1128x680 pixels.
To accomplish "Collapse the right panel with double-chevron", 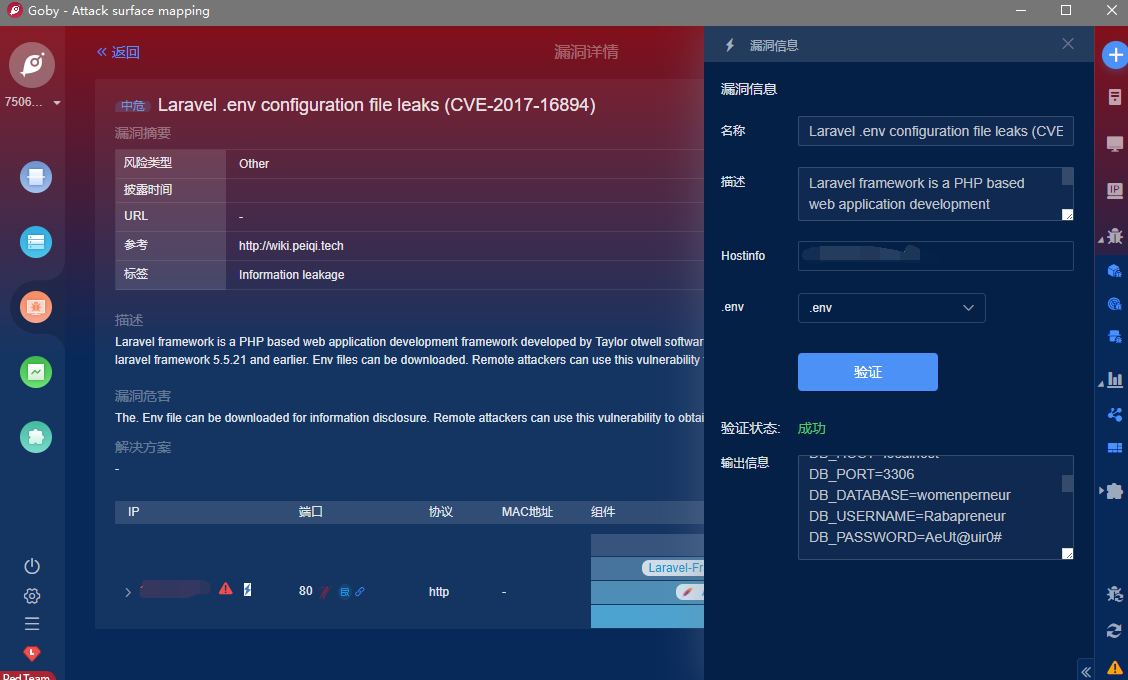I will pyautogui.click(x=1087, y=669).
